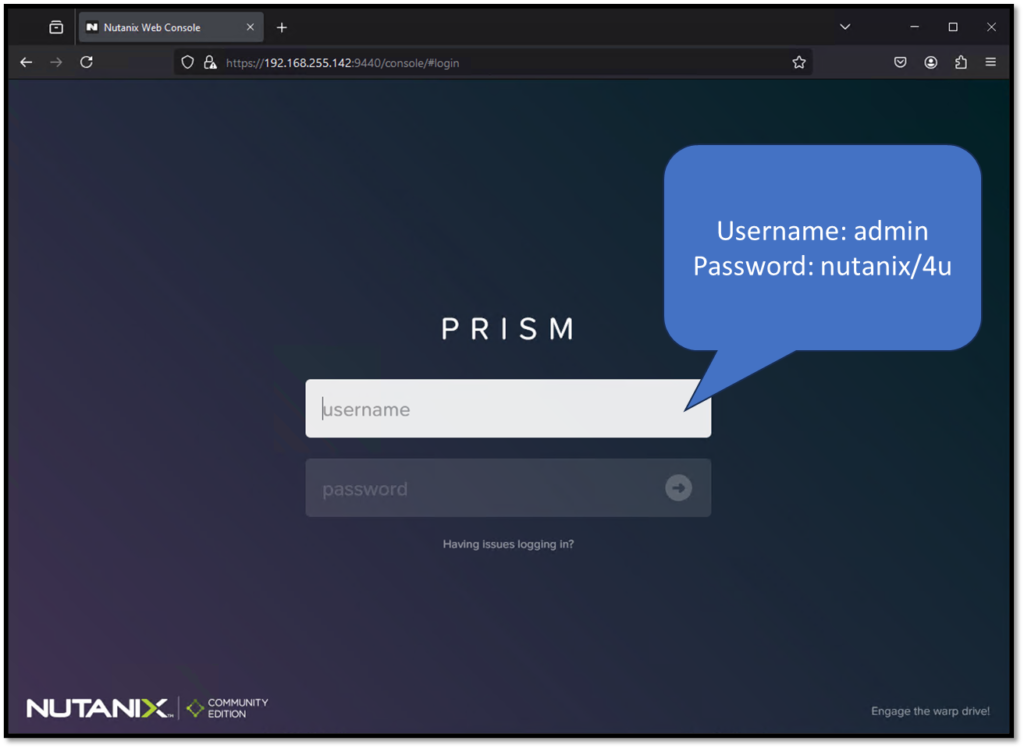Click the padlock site security icon

(210, 63)
